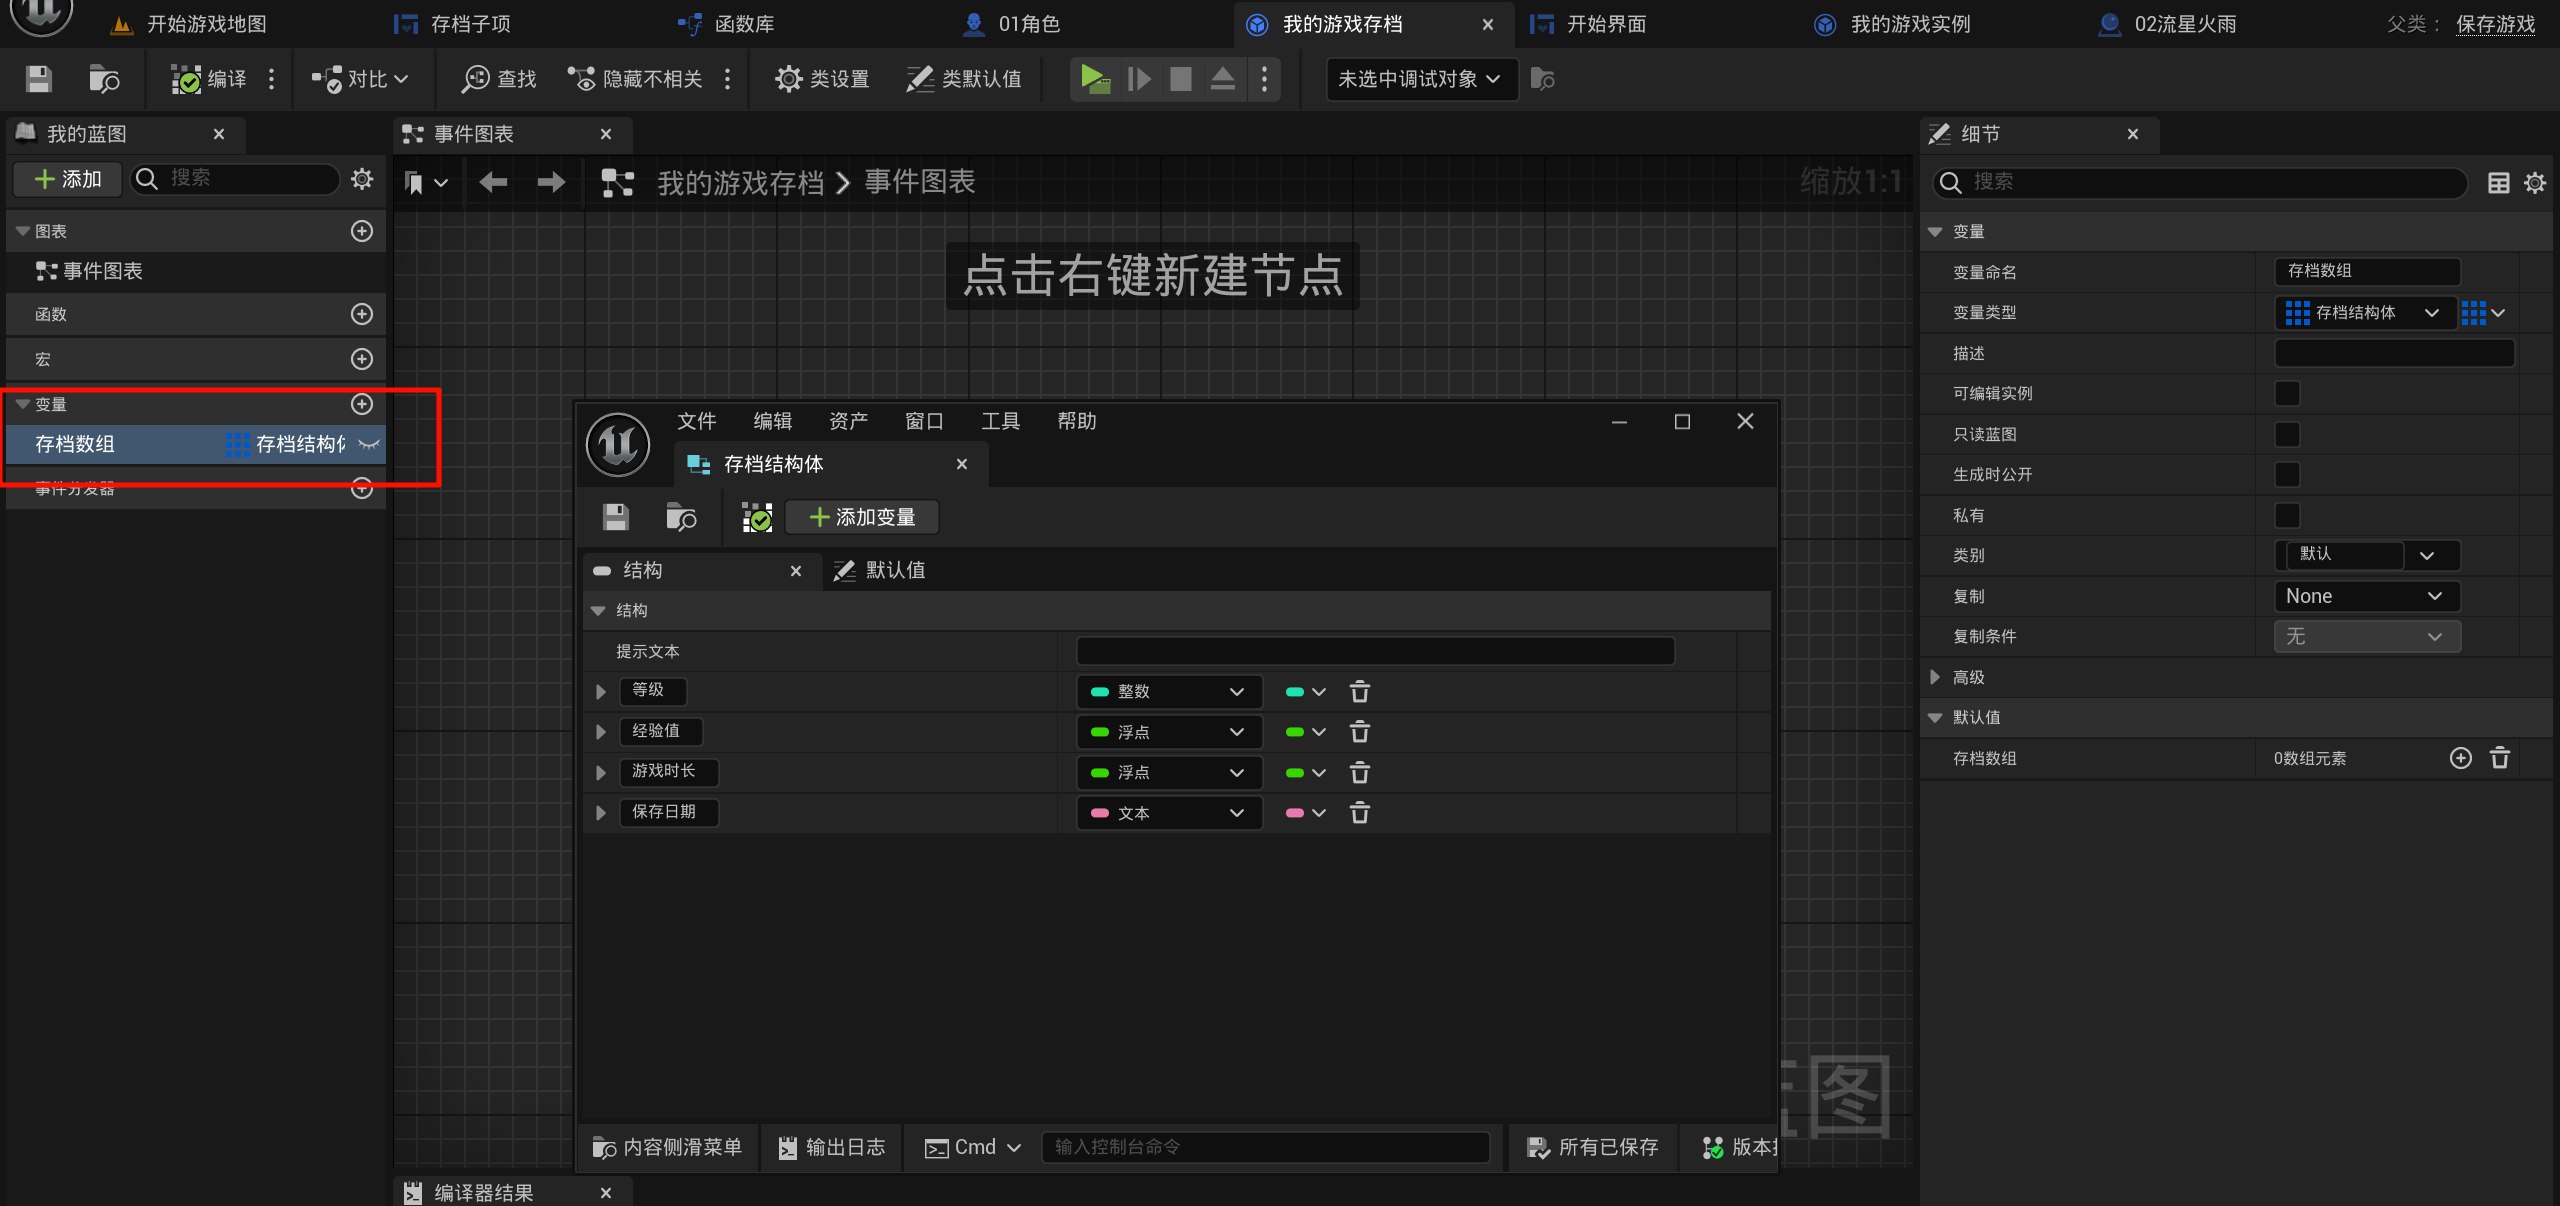Screen dimensions: 2560x1206
Task: Click the pink container-type pill for 保存日期
Action: [x=1296, y=813]
